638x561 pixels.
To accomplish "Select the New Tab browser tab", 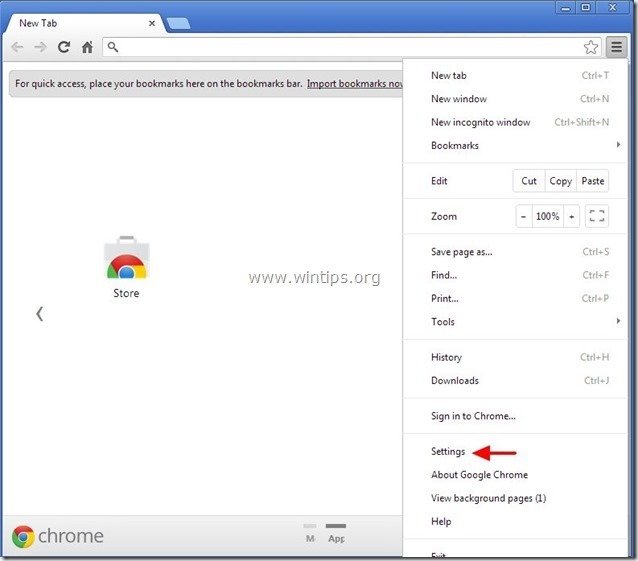I will click(x=83, y=24).
